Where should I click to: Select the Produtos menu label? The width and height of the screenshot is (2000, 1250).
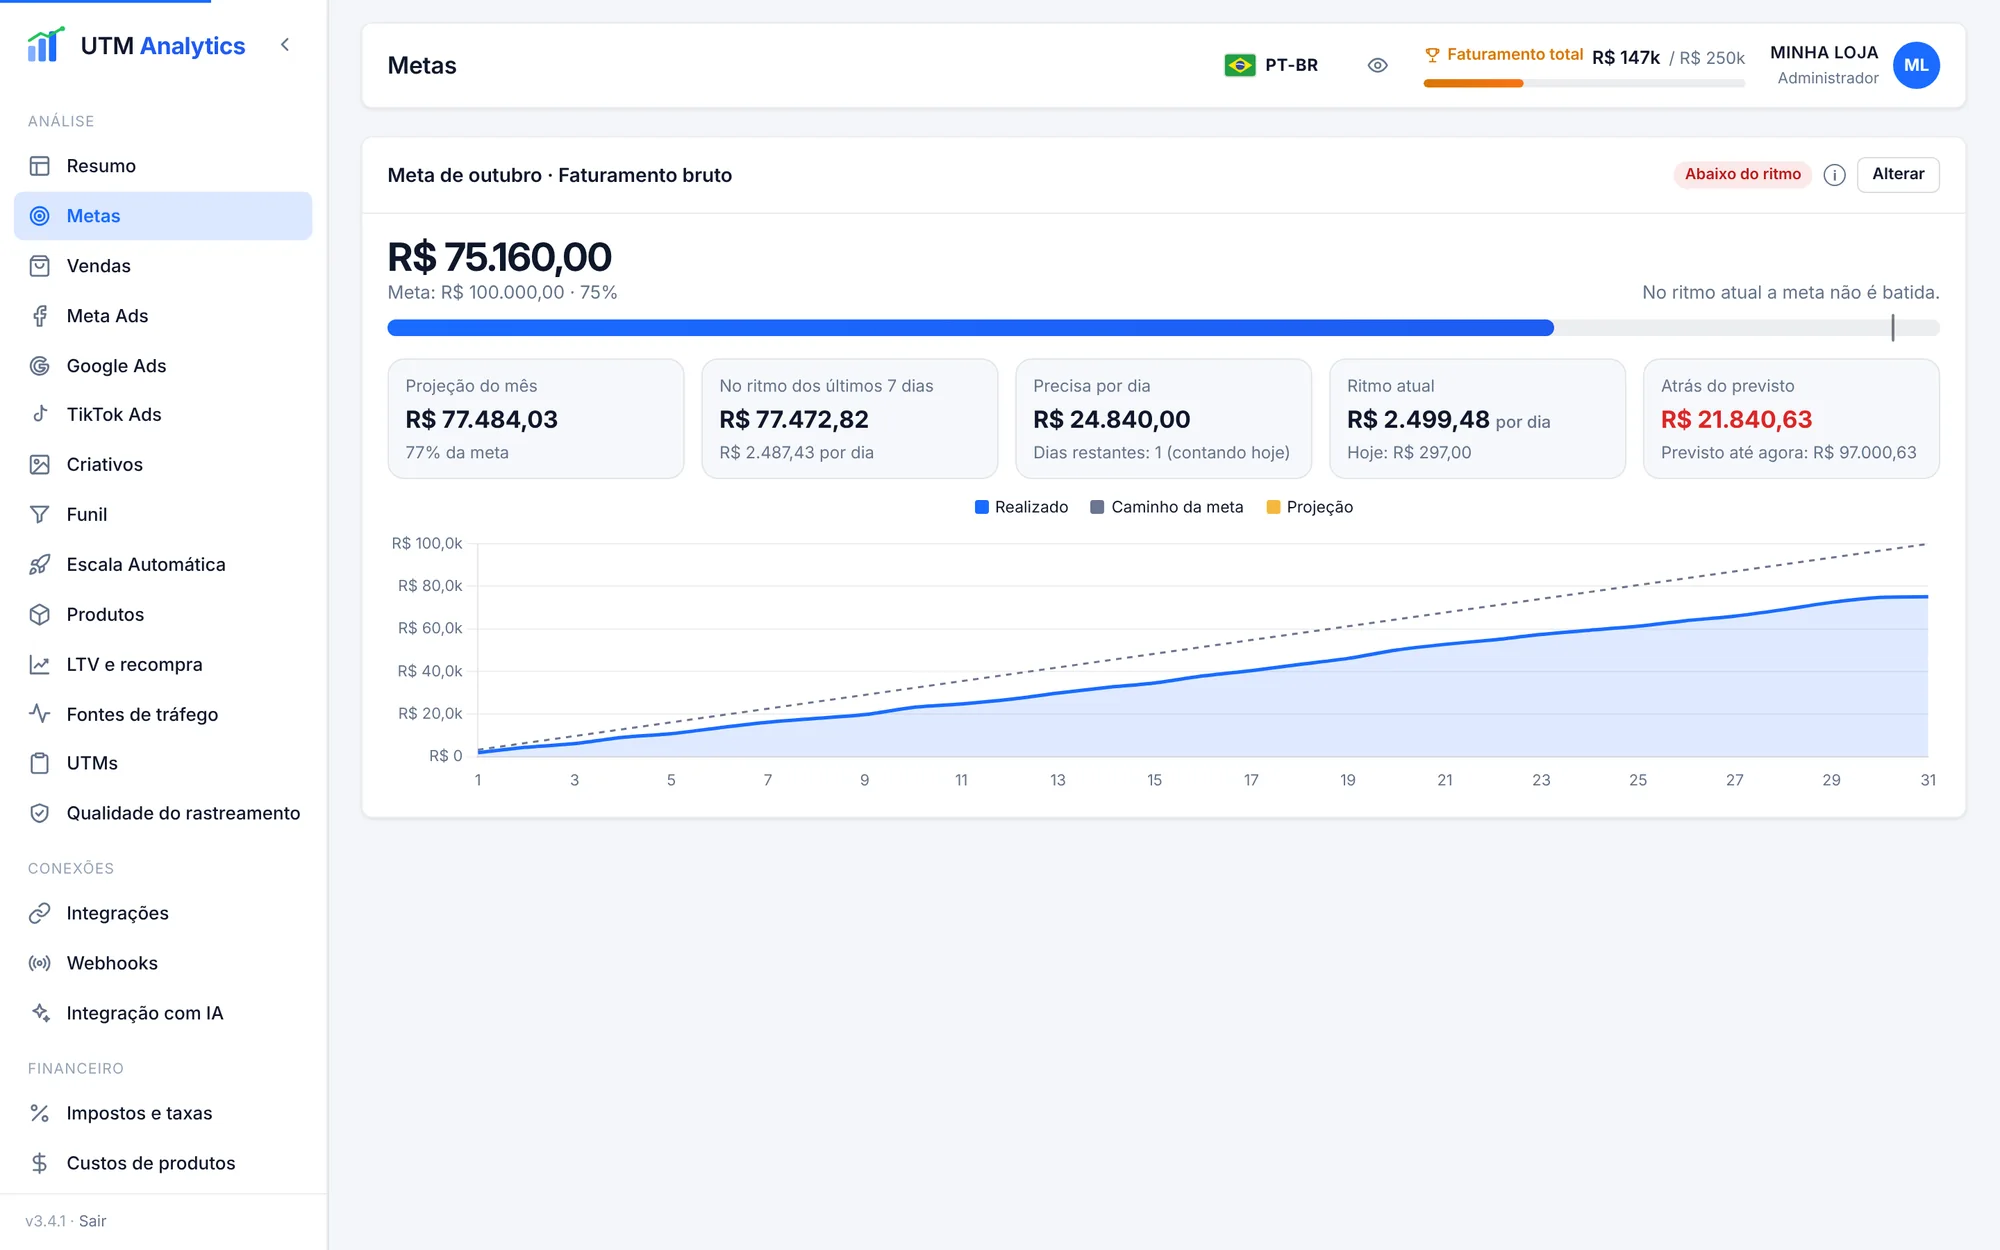pyautogui.click(x=105, y=614)
